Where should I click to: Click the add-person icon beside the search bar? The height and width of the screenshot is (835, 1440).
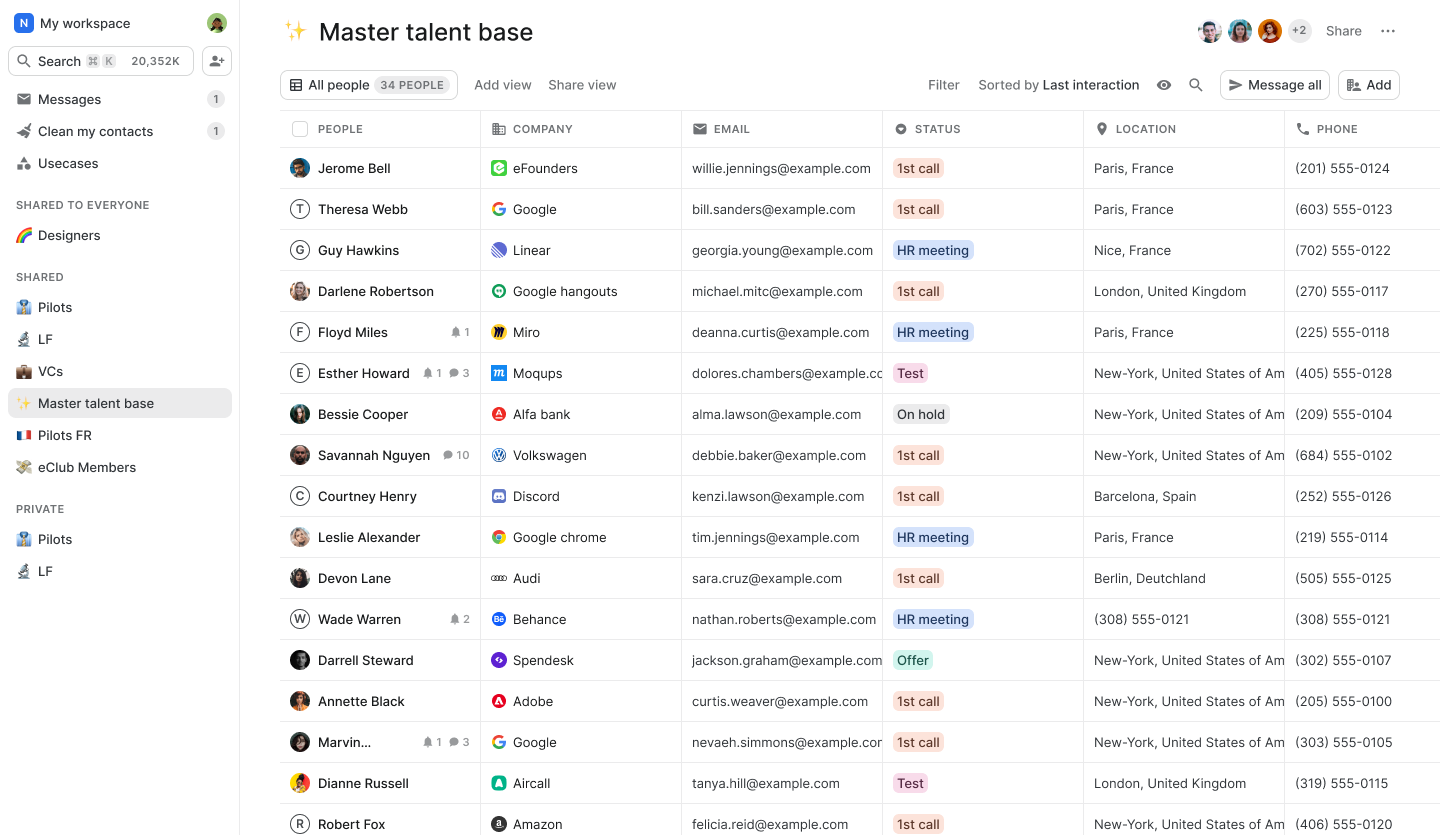pos(216,61)
